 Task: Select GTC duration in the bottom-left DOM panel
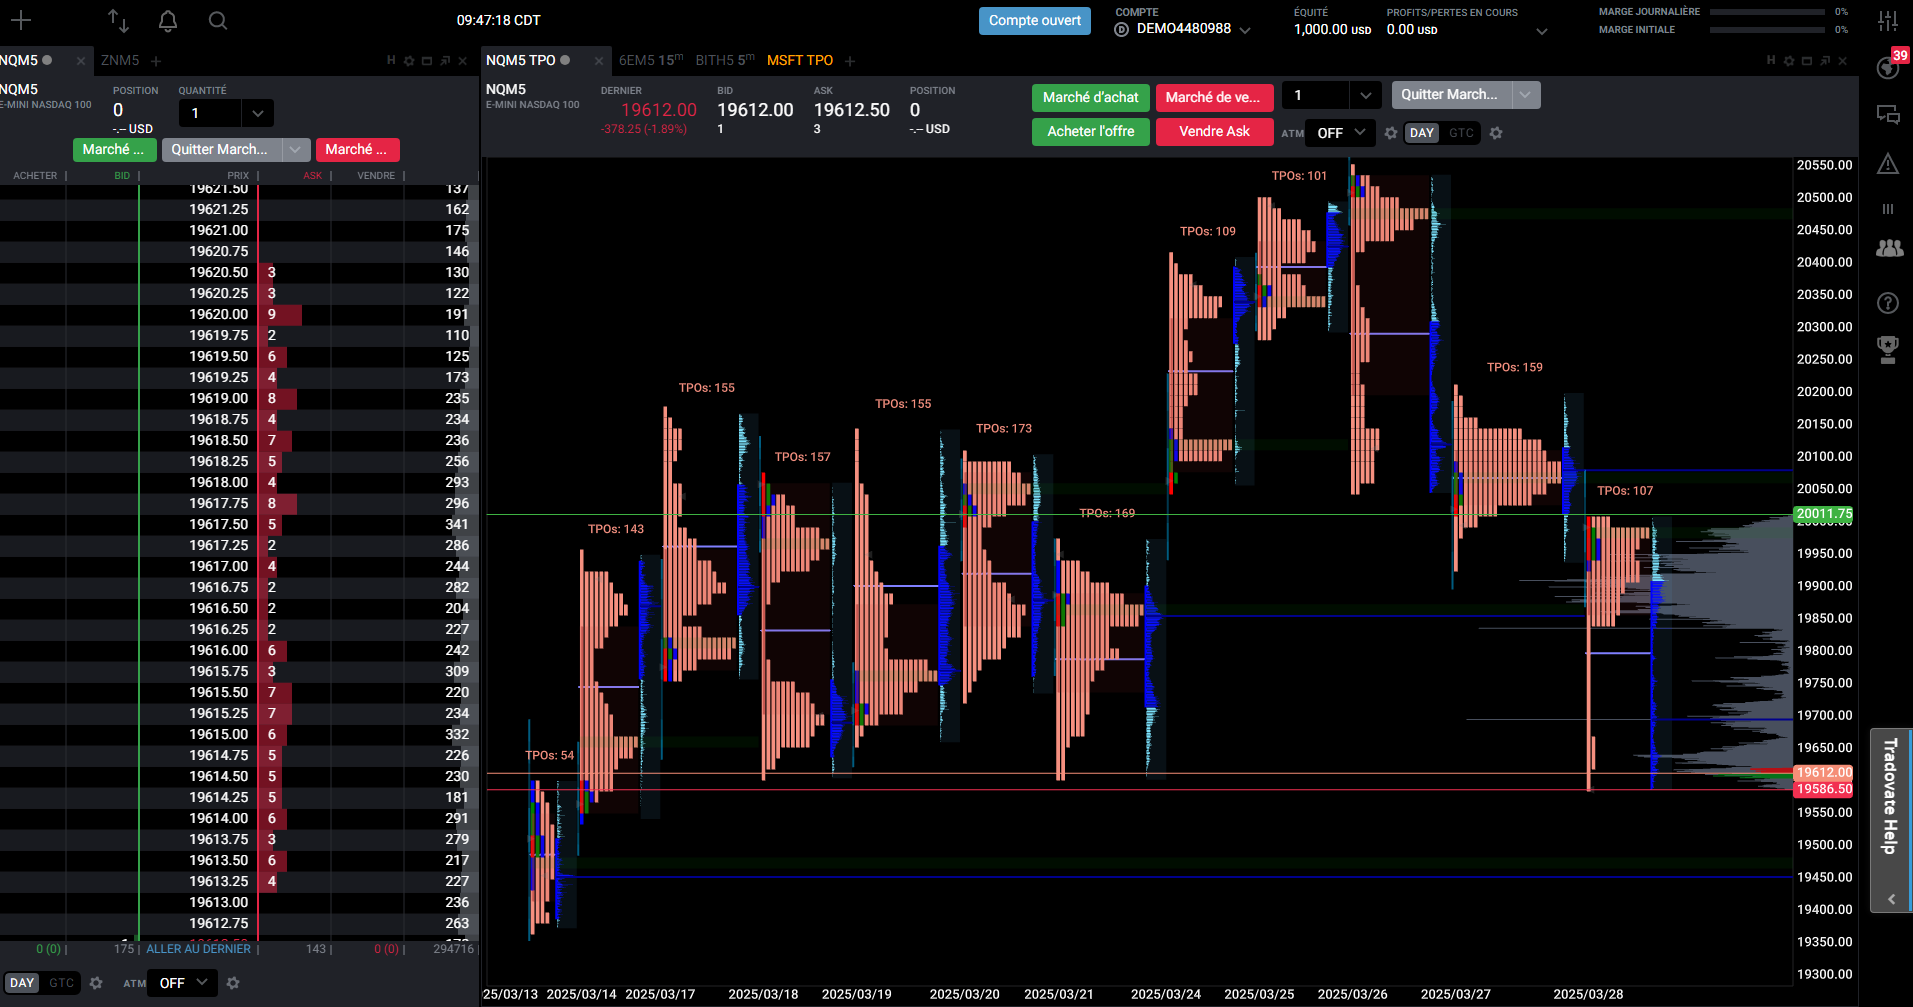tap(61, 983)
